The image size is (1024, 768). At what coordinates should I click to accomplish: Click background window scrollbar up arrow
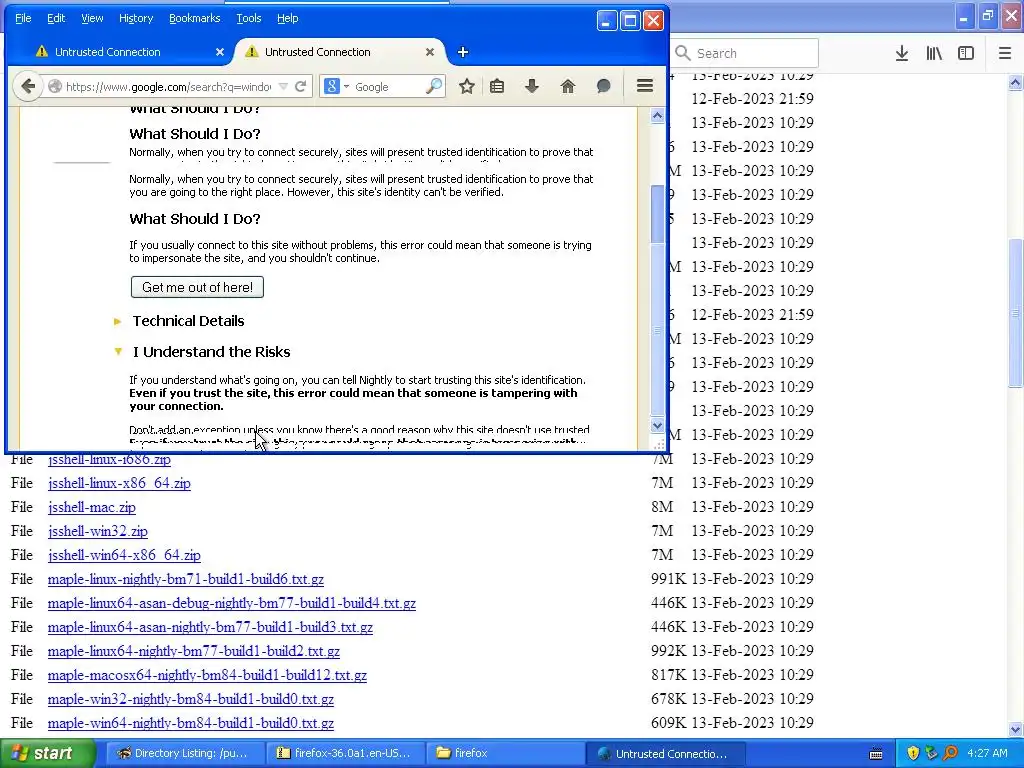[x=1016, y=82]
